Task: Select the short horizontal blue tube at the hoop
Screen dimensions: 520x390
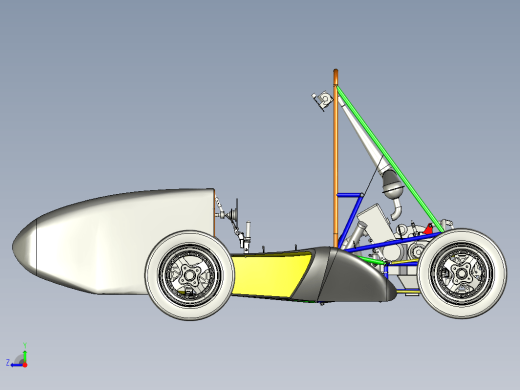Action: point(349,195)
